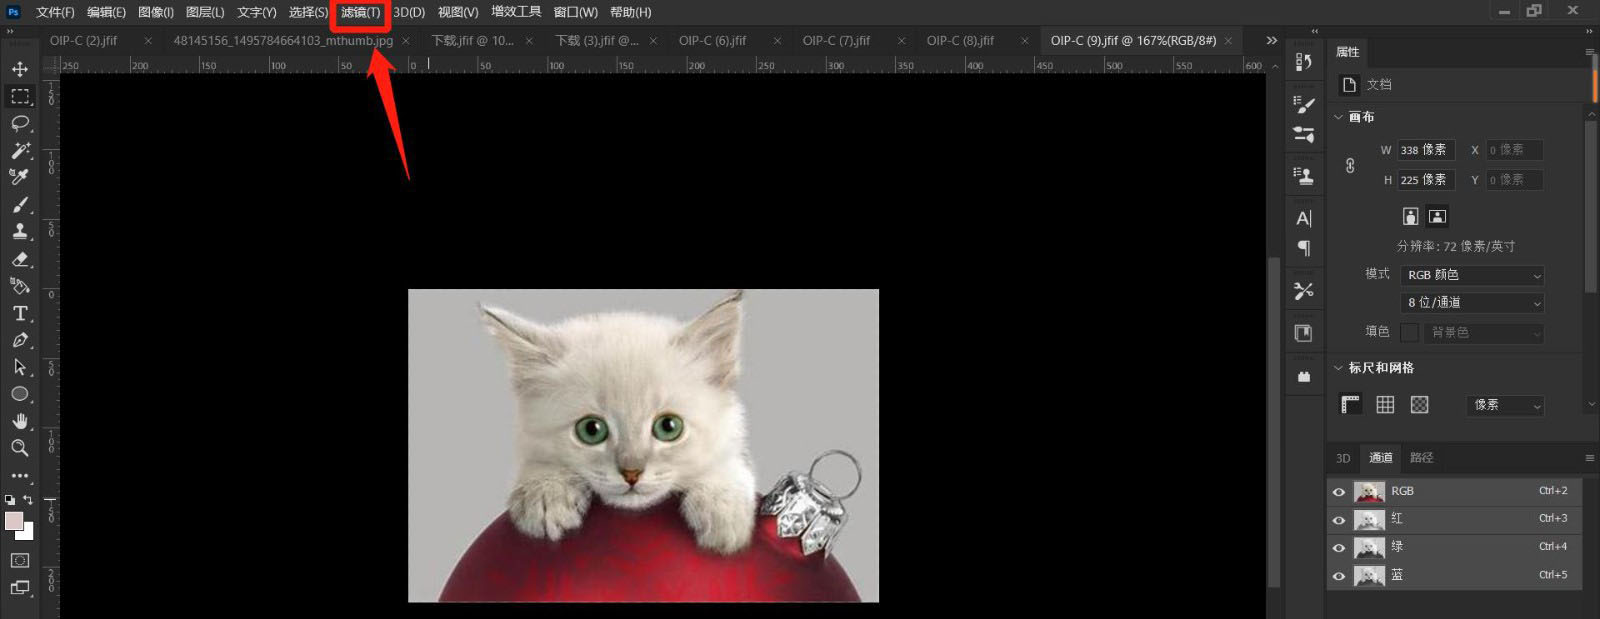Select the Eyedropper tool
The width and height of the screenshot is (1600, 619).
[19, 177]
